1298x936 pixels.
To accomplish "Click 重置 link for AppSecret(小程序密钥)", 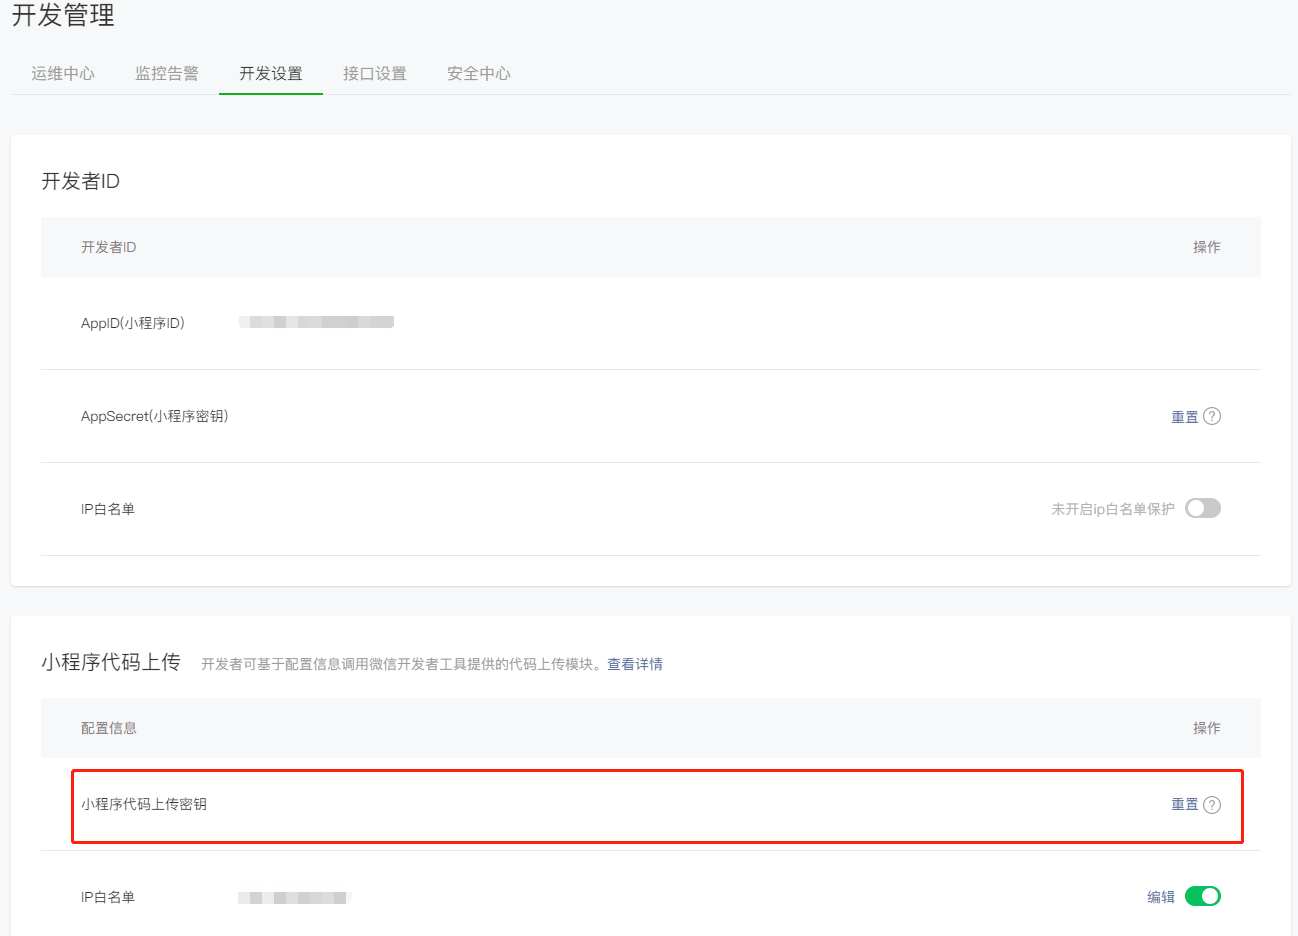I will tap(1184, 417).
